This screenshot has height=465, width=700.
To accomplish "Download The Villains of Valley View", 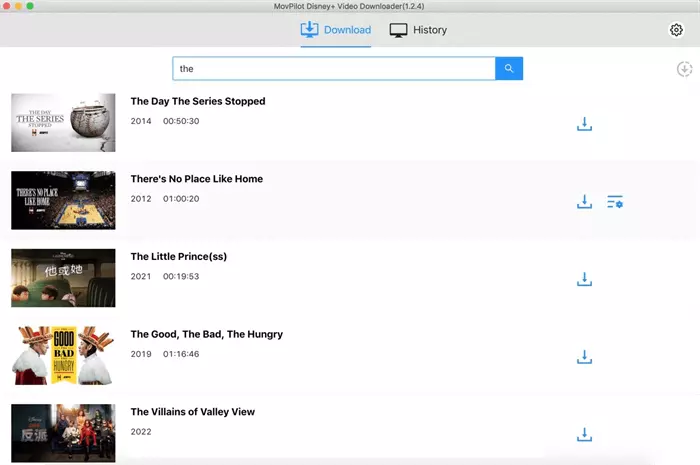I will click(585, 434).
